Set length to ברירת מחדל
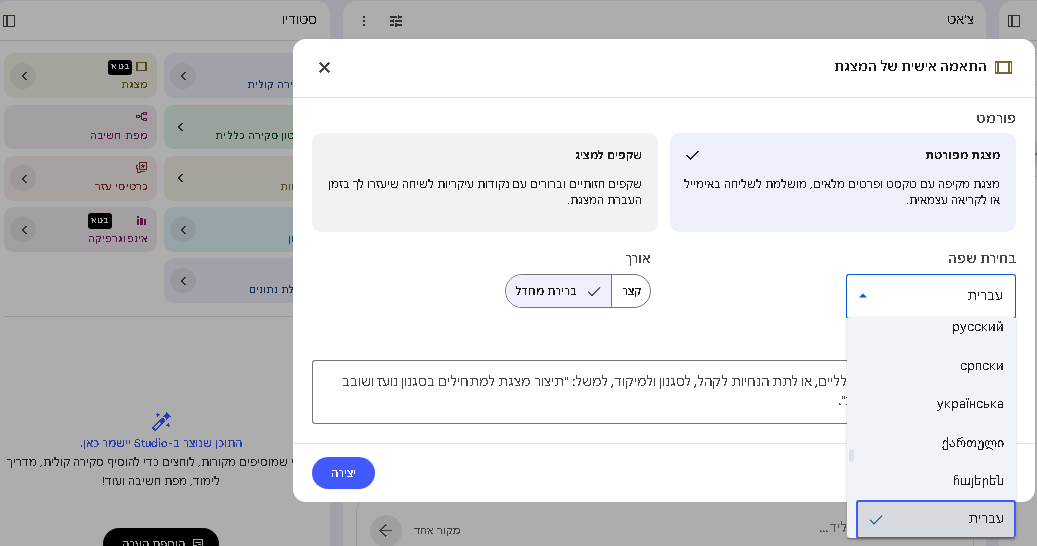This screenshot has width=1037, height=546. click(558, 291)
